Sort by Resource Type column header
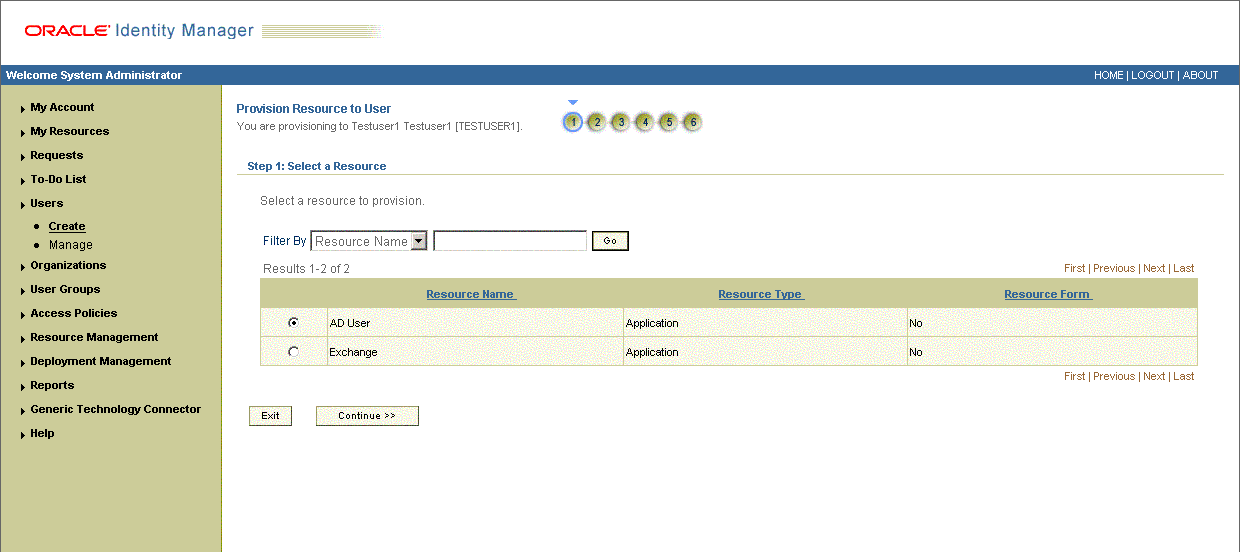Image resolution: width=1240 pixels, height=552 pixels. click(761, 294)
